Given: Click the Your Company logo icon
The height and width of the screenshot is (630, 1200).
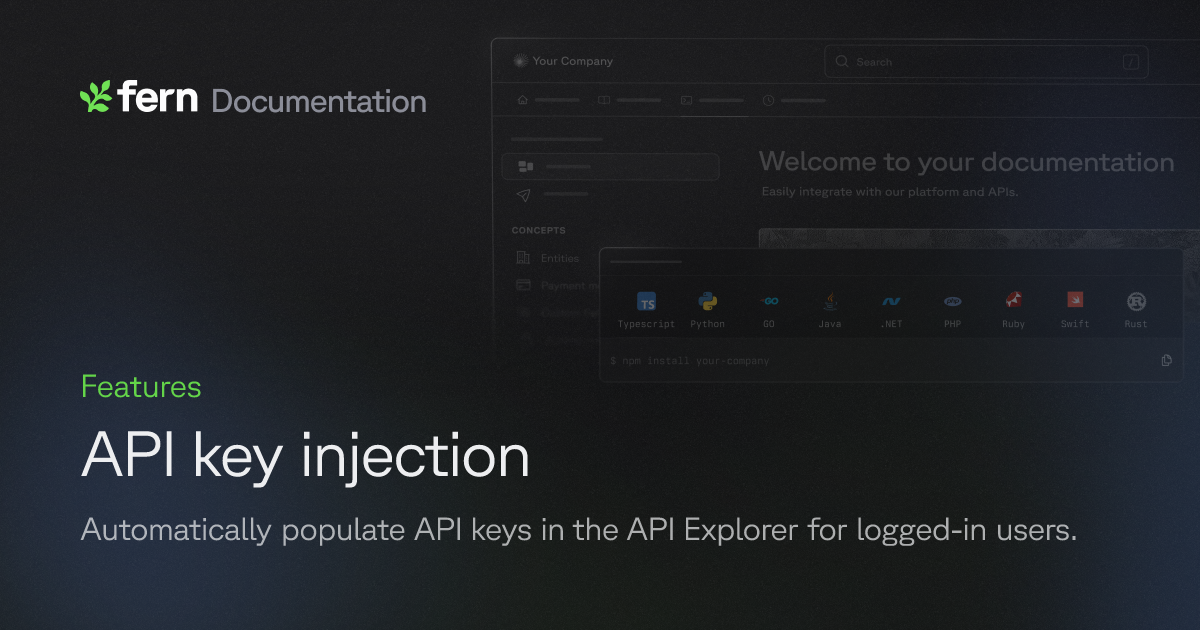Looking at the screenshot, I should (520, 61).
